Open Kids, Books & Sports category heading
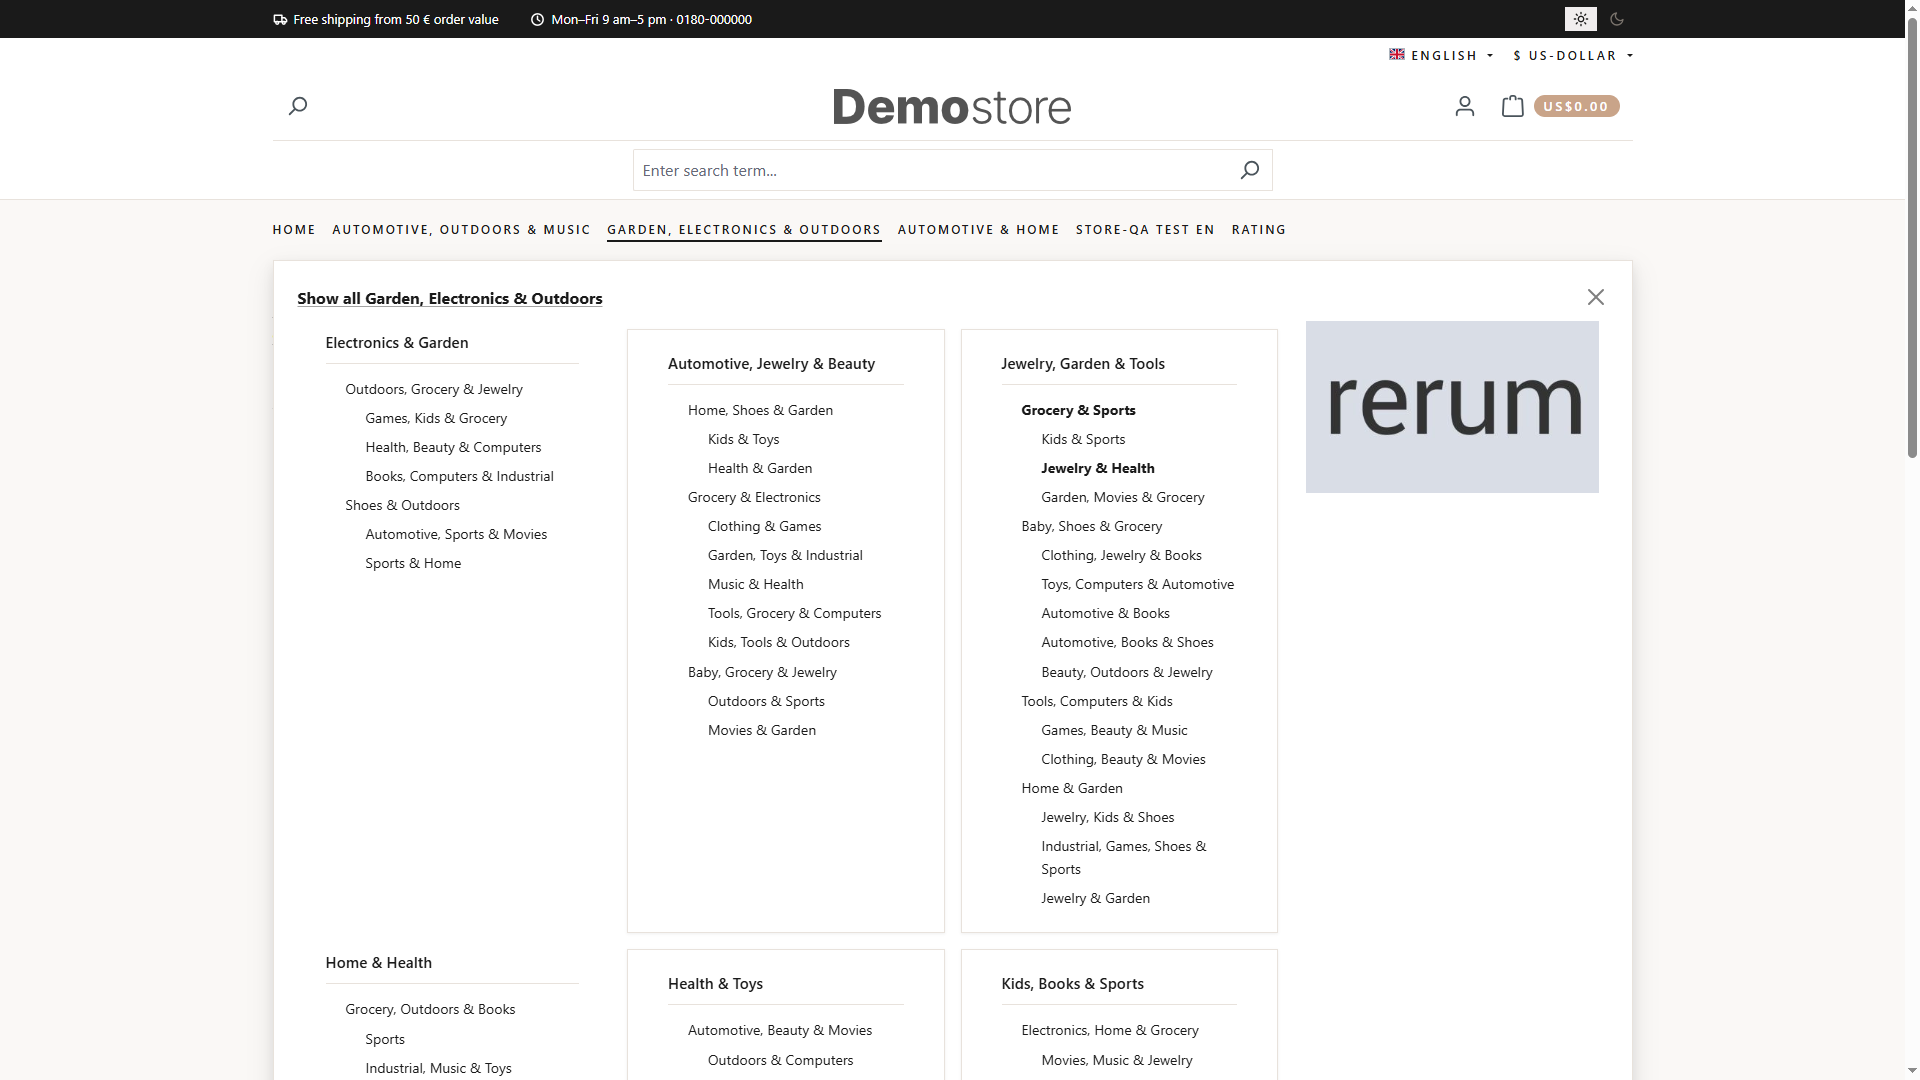This screenshot has height=1080, width=1920. point(1072,984)
